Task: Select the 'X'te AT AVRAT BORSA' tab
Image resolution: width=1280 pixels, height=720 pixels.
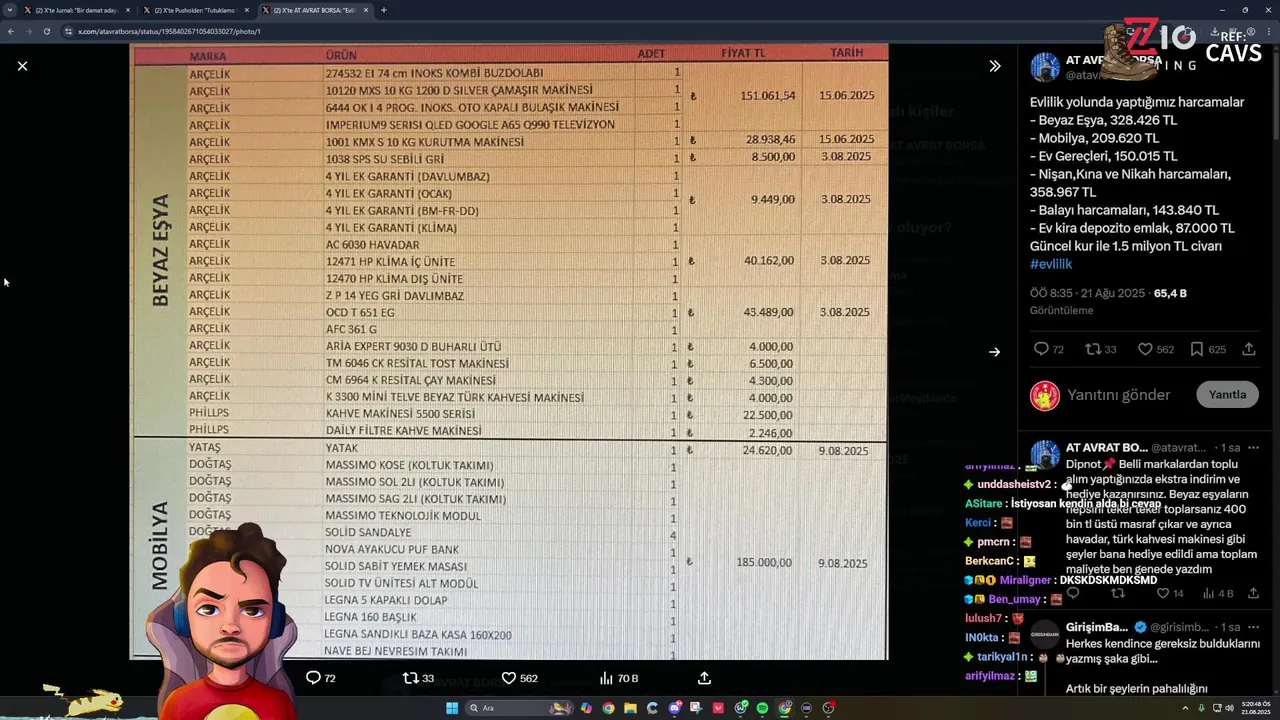Action: tap(314, 10)
